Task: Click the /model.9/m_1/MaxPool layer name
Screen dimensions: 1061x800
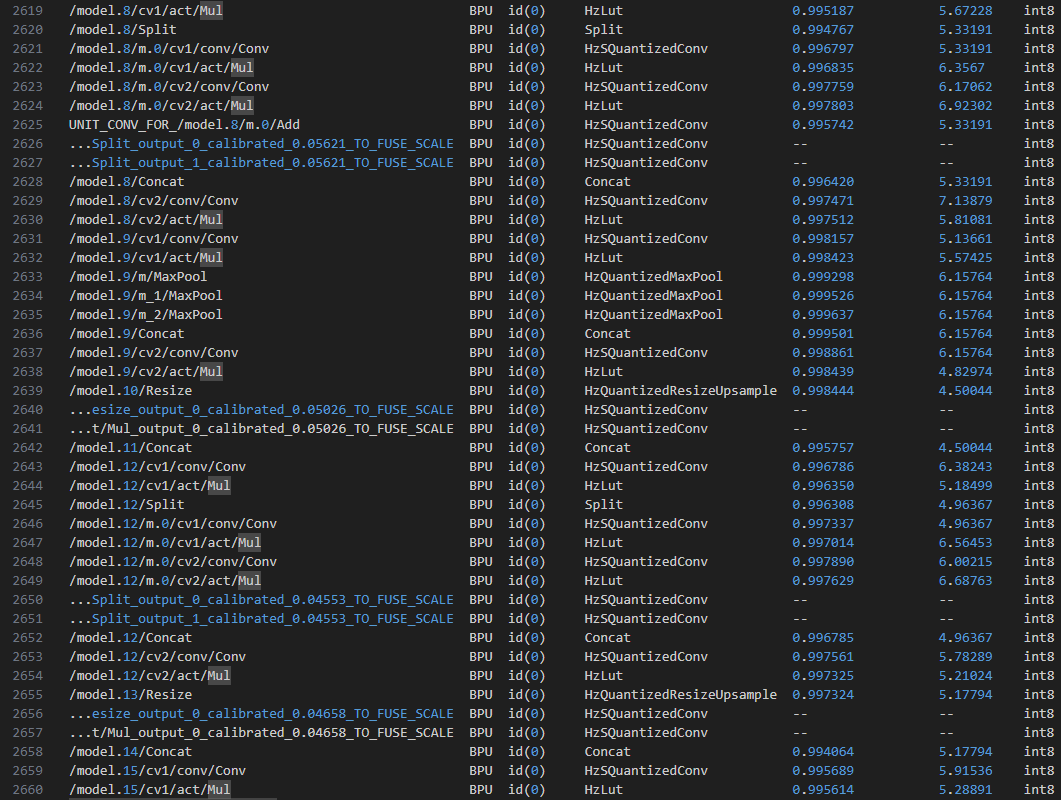Action: (x=146, y=296)
